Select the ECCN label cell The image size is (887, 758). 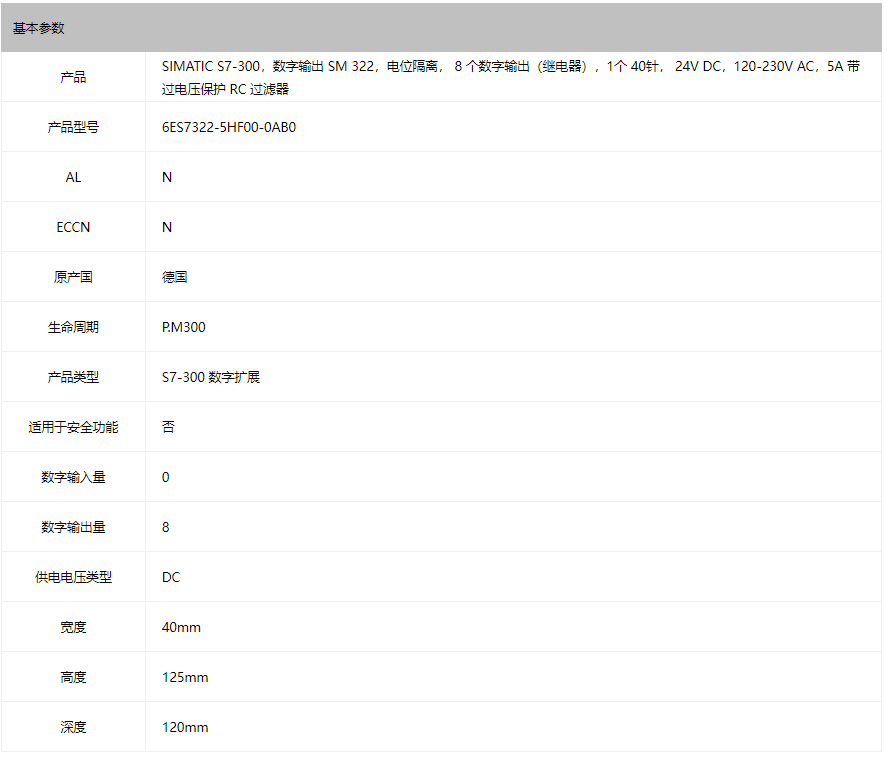tap(73, 227)
